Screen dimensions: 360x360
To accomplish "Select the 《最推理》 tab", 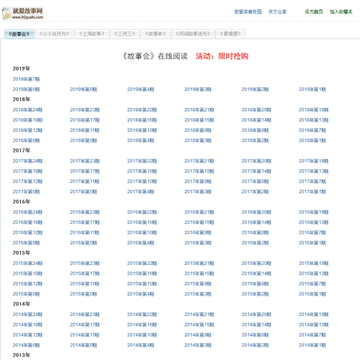I will (231, 34).
